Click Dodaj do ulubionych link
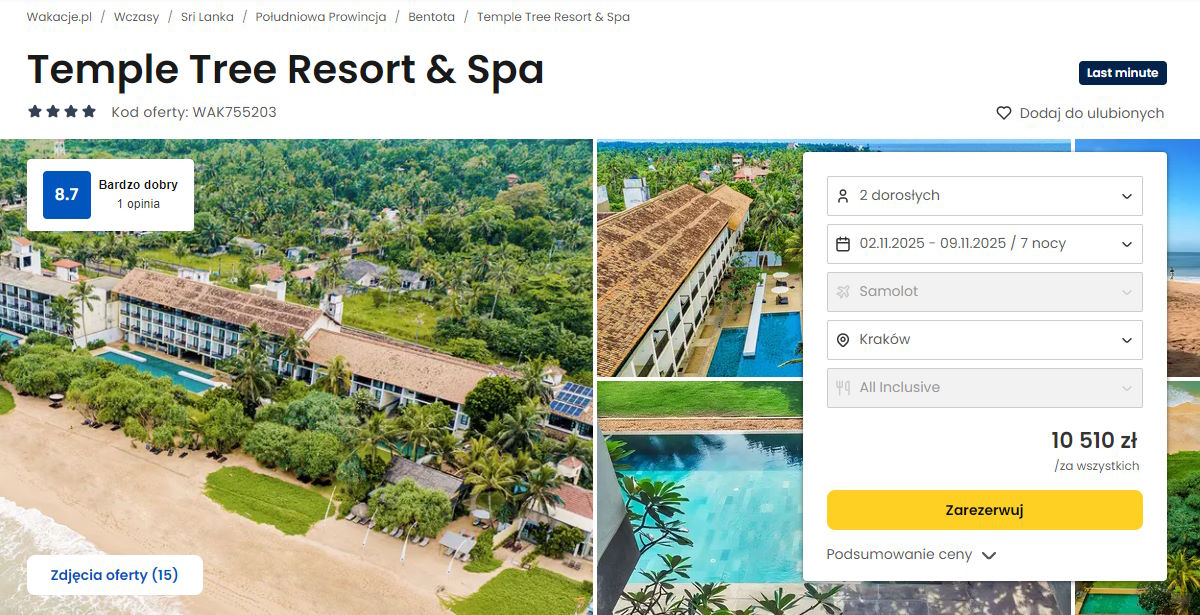Viewport: 1200px width, 615px height. pyautogui.click(x=1080, y=113)
